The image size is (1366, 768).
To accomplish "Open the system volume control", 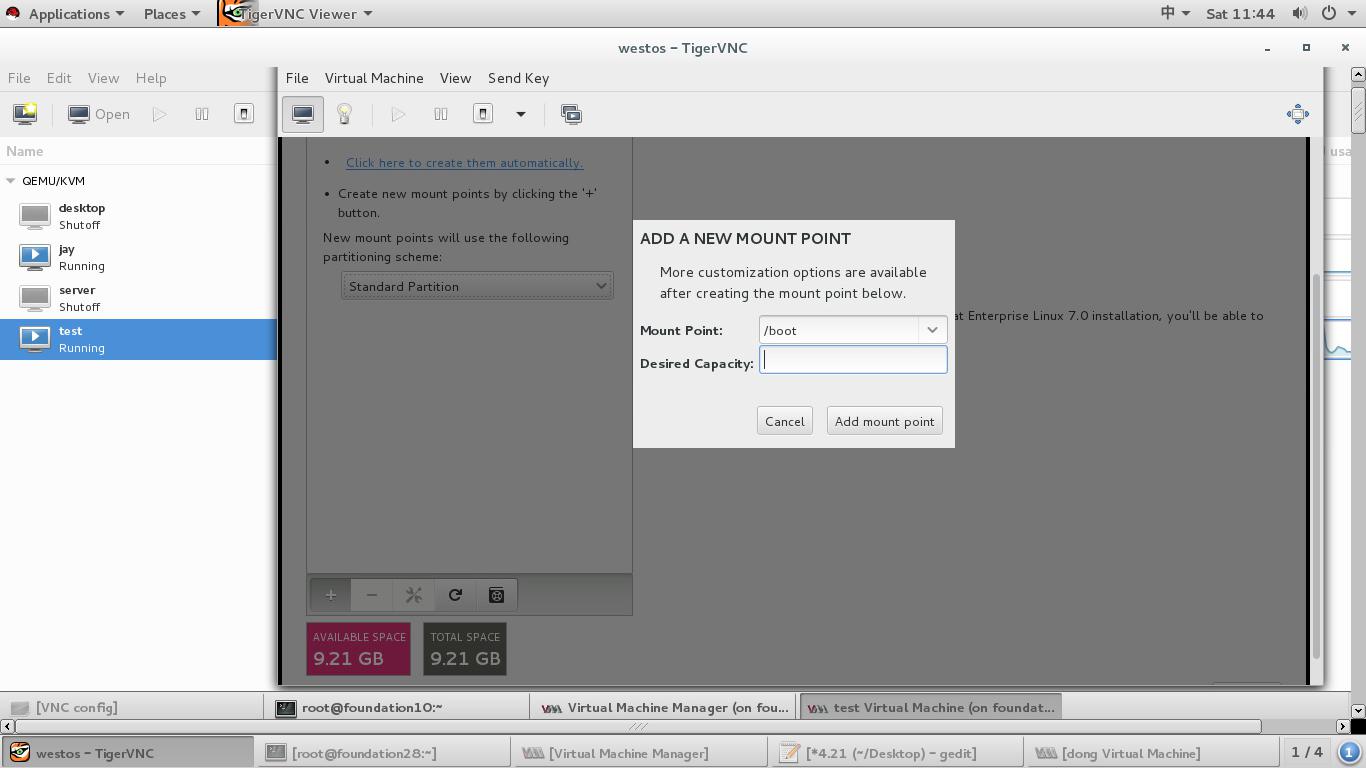I will [x=1299, y=14].
